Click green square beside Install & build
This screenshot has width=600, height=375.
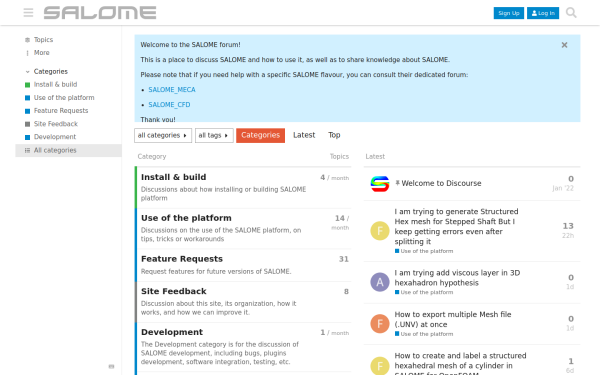pos(27,85)
